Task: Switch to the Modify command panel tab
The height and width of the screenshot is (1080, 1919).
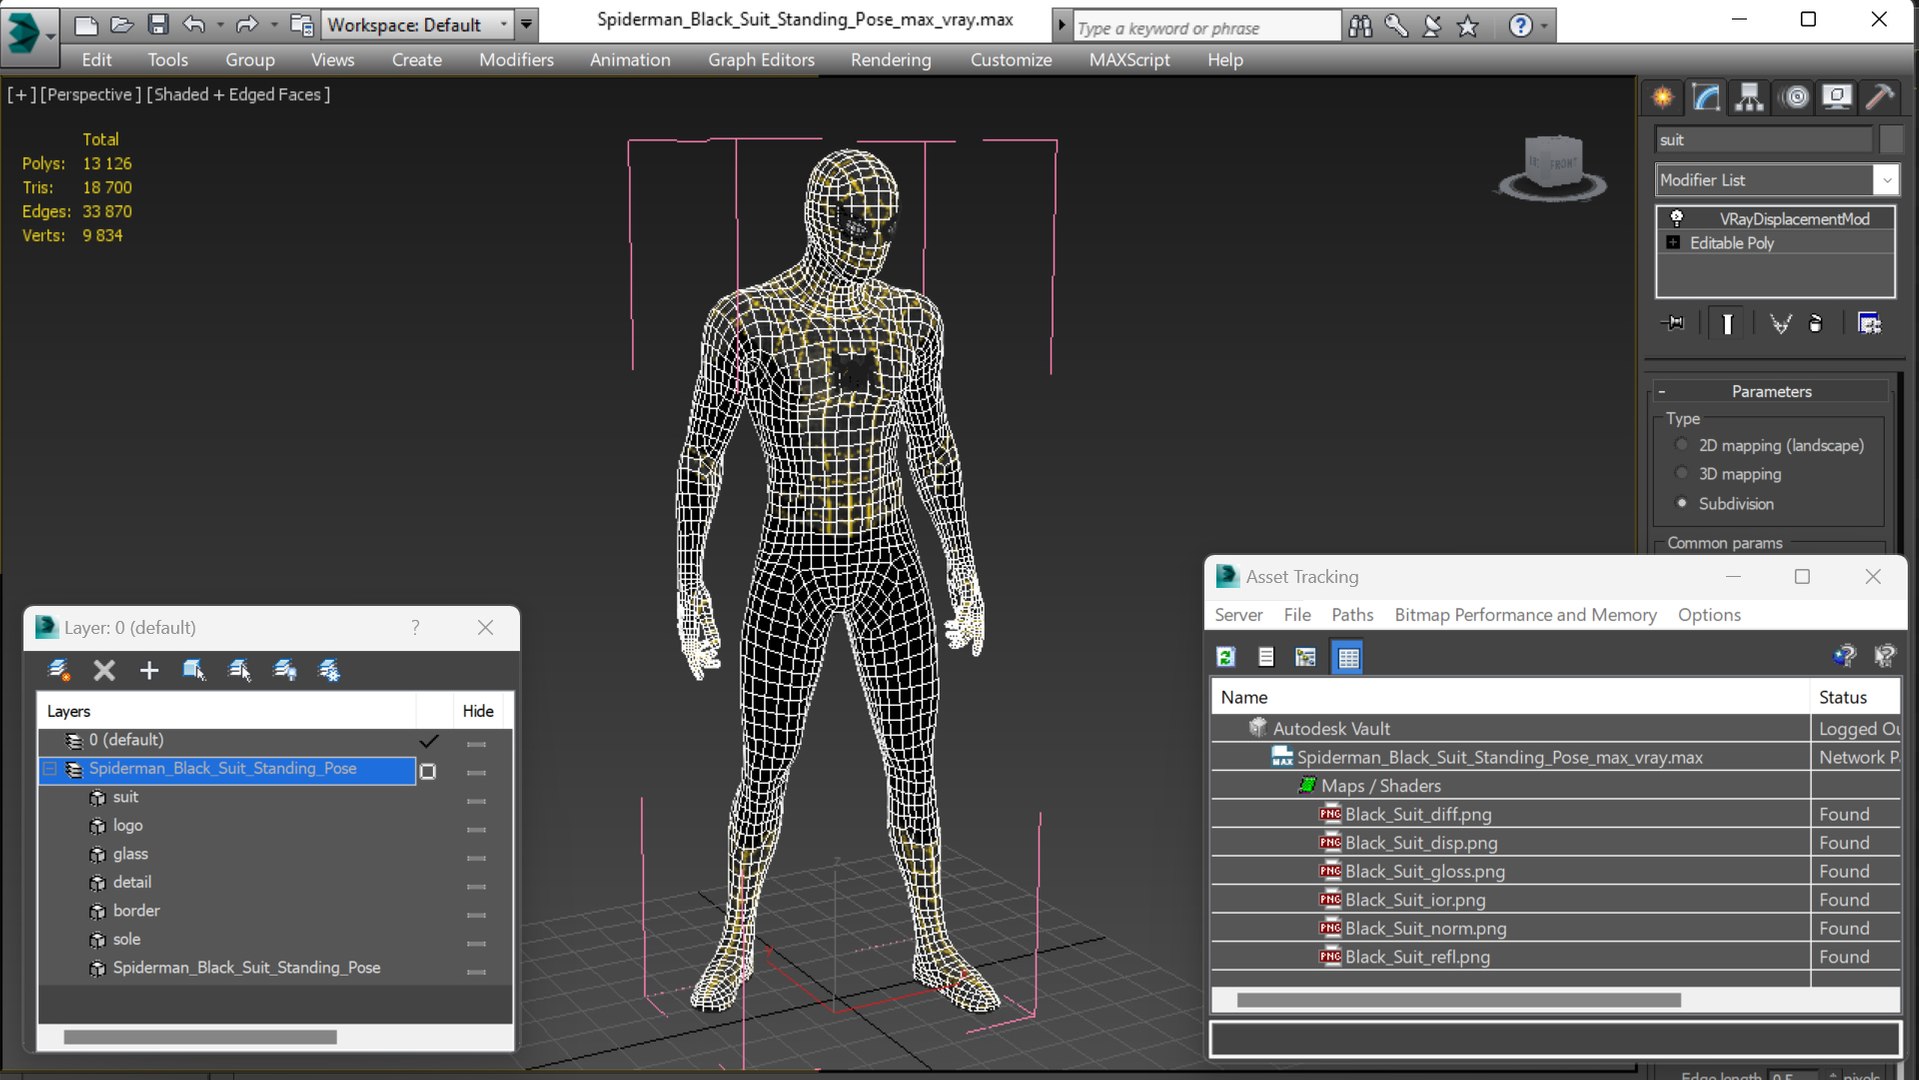Action: [1706, 97]
